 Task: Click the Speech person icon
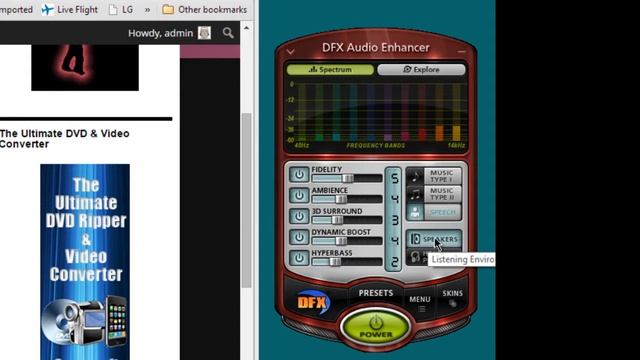(x=415, y=212)
